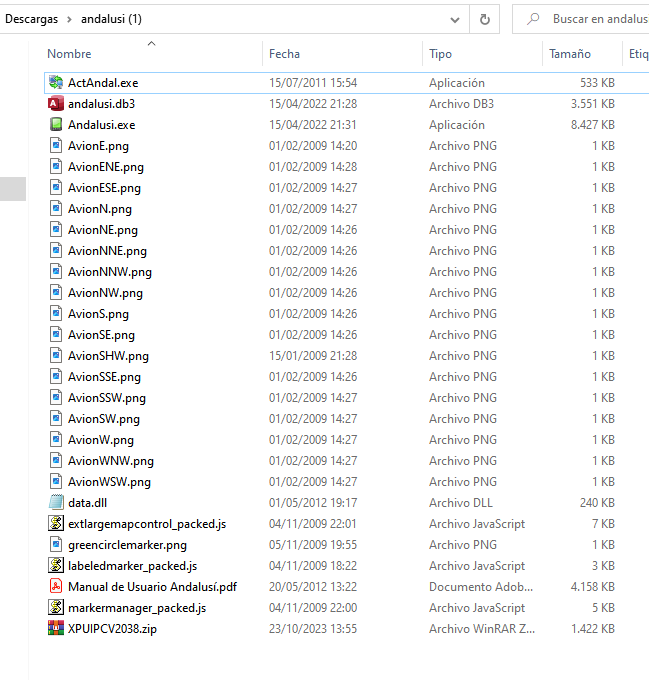Click the 15/07/2011 15:54 date cell
Screen dimensions: 649x680
click(313, 82)
